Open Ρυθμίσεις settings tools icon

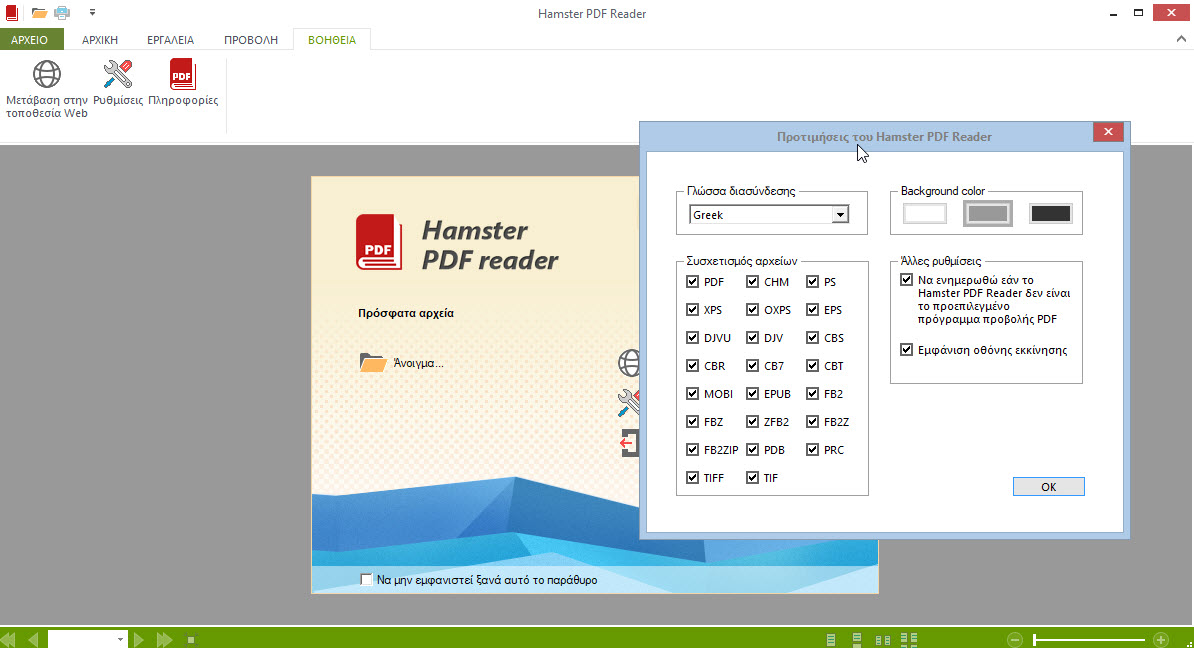click(118, 75)
